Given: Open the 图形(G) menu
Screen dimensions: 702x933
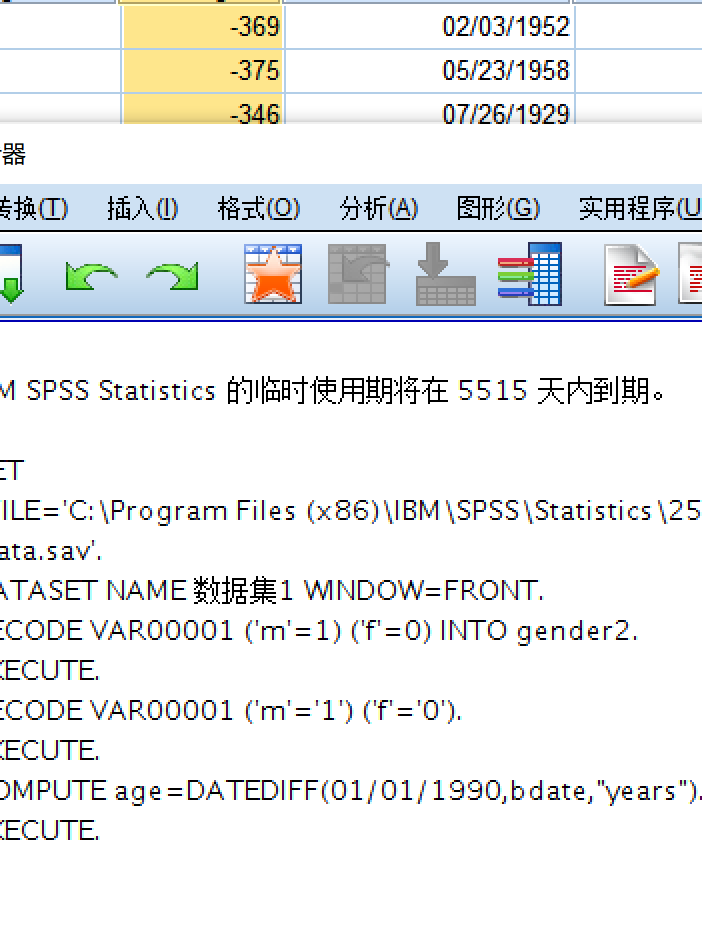Looking at the screenshot, I should pyautogui.click(x=498, y=209).
